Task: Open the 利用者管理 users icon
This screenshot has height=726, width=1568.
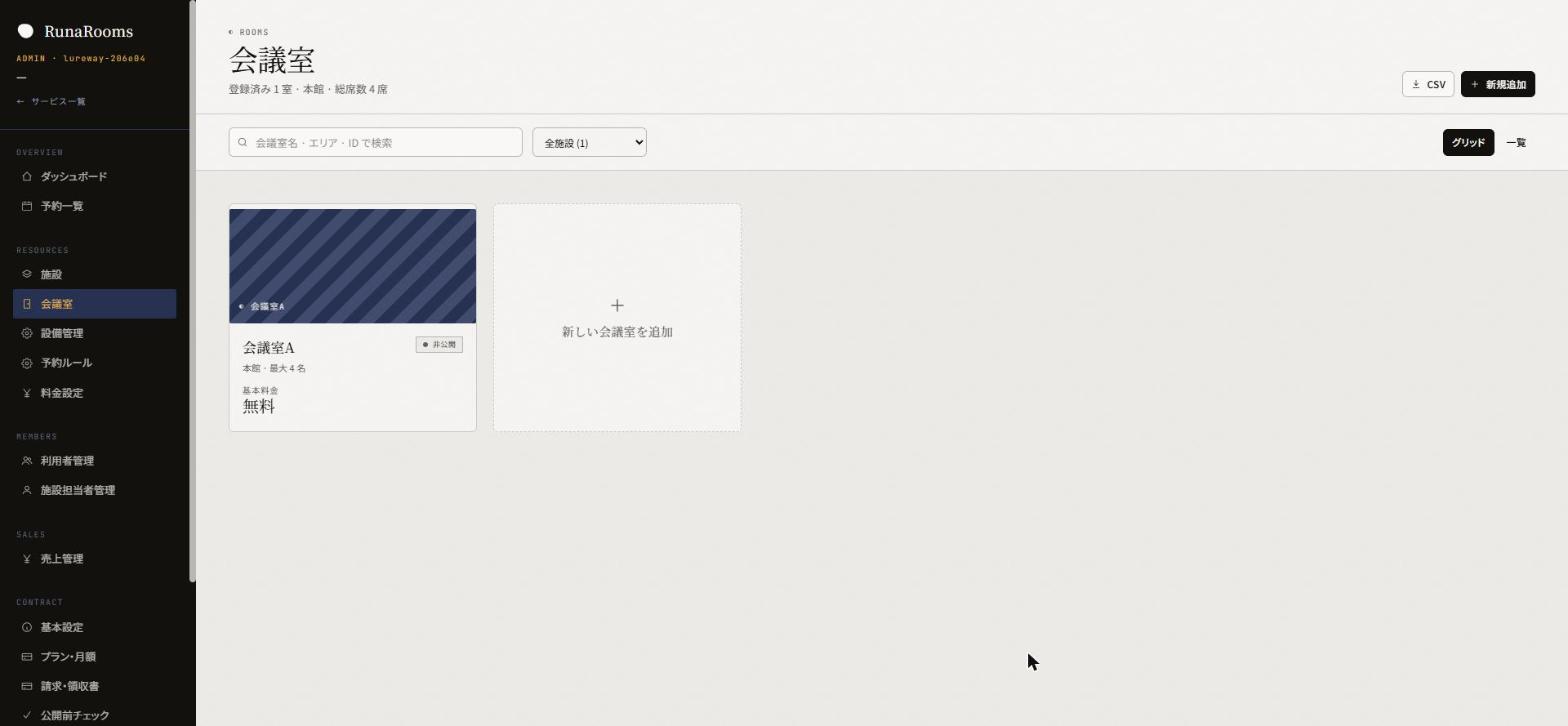Action: coord(27,461)
